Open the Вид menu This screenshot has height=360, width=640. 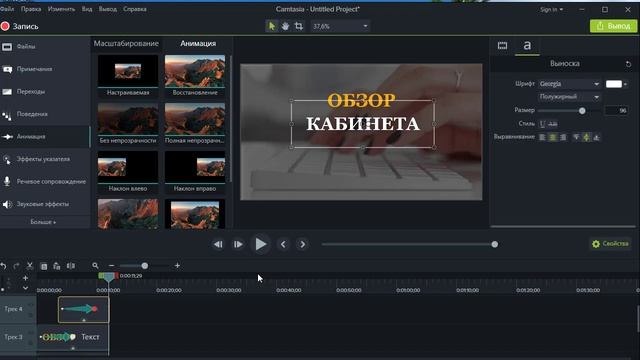pos(87,9)
